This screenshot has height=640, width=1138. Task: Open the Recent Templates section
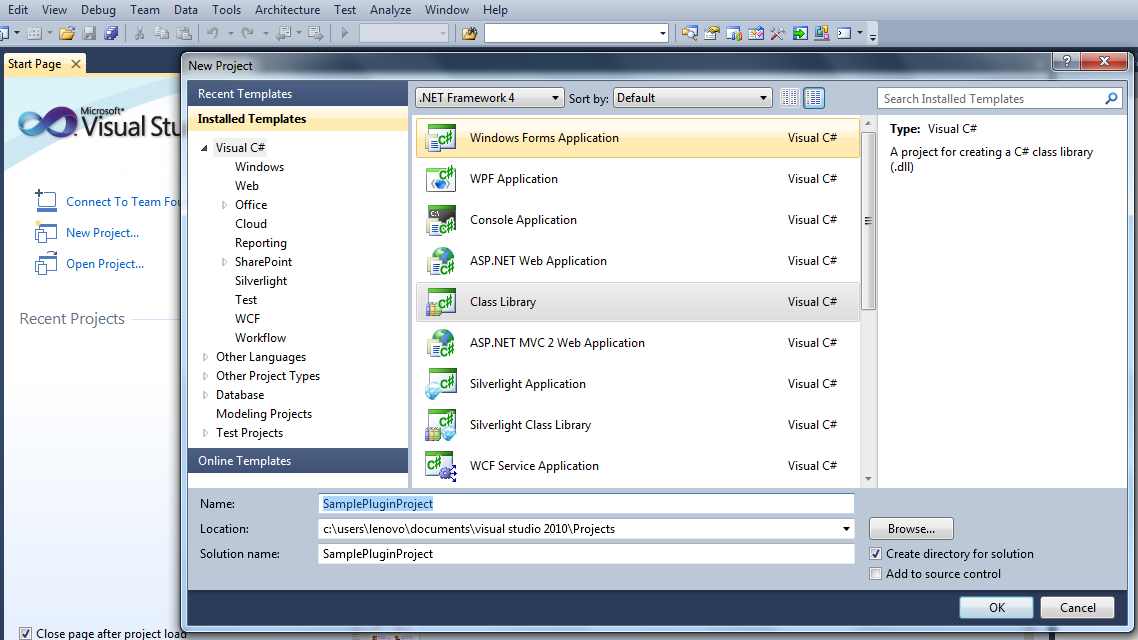pyautogui.click(x=298, y=94)
